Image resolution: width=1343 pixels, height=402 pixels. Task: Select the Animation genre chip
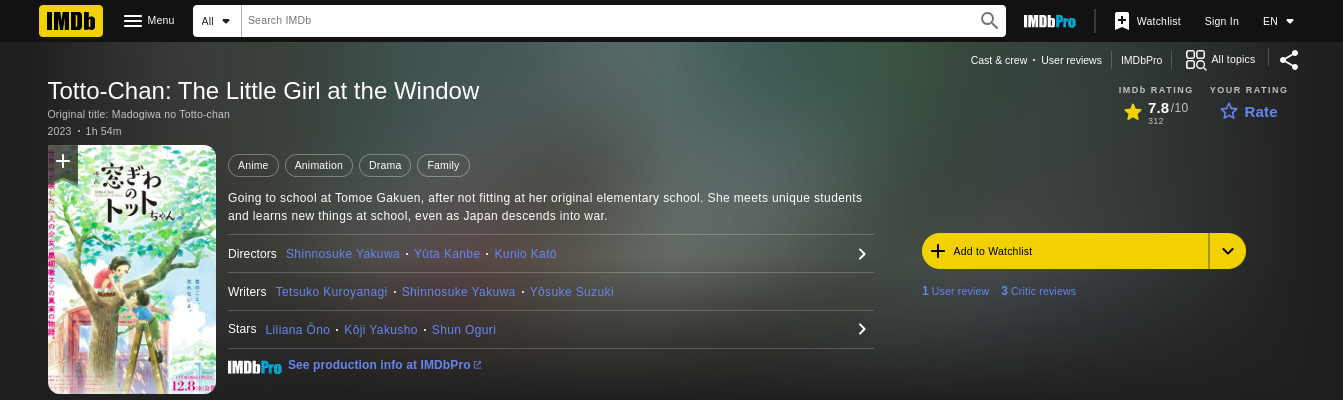319,165
